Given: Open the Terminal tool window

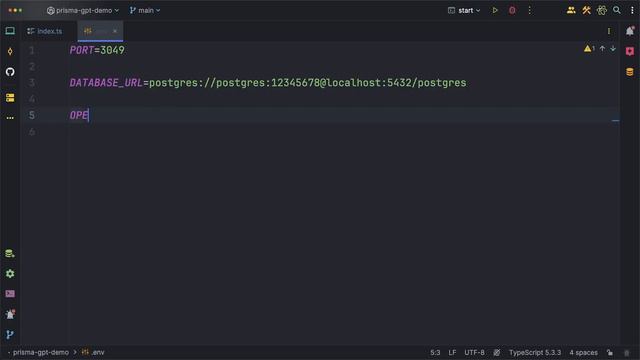Looking at the screenshot, I should point(10,294).
